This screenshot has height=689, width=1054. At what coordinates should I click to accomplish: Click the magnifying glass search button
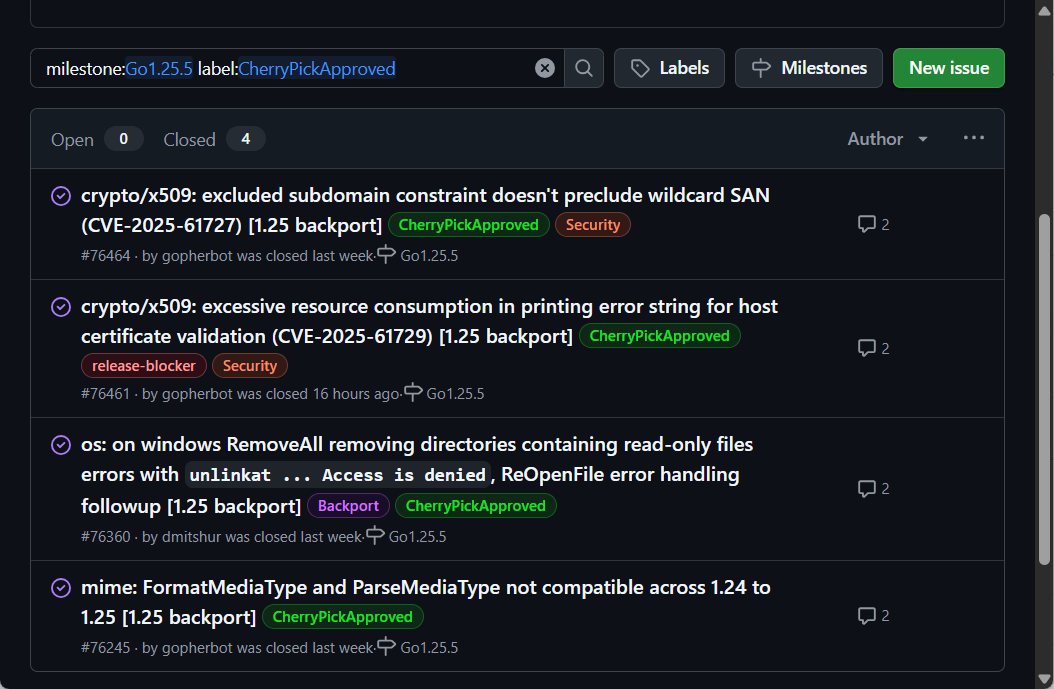(584, 68)
